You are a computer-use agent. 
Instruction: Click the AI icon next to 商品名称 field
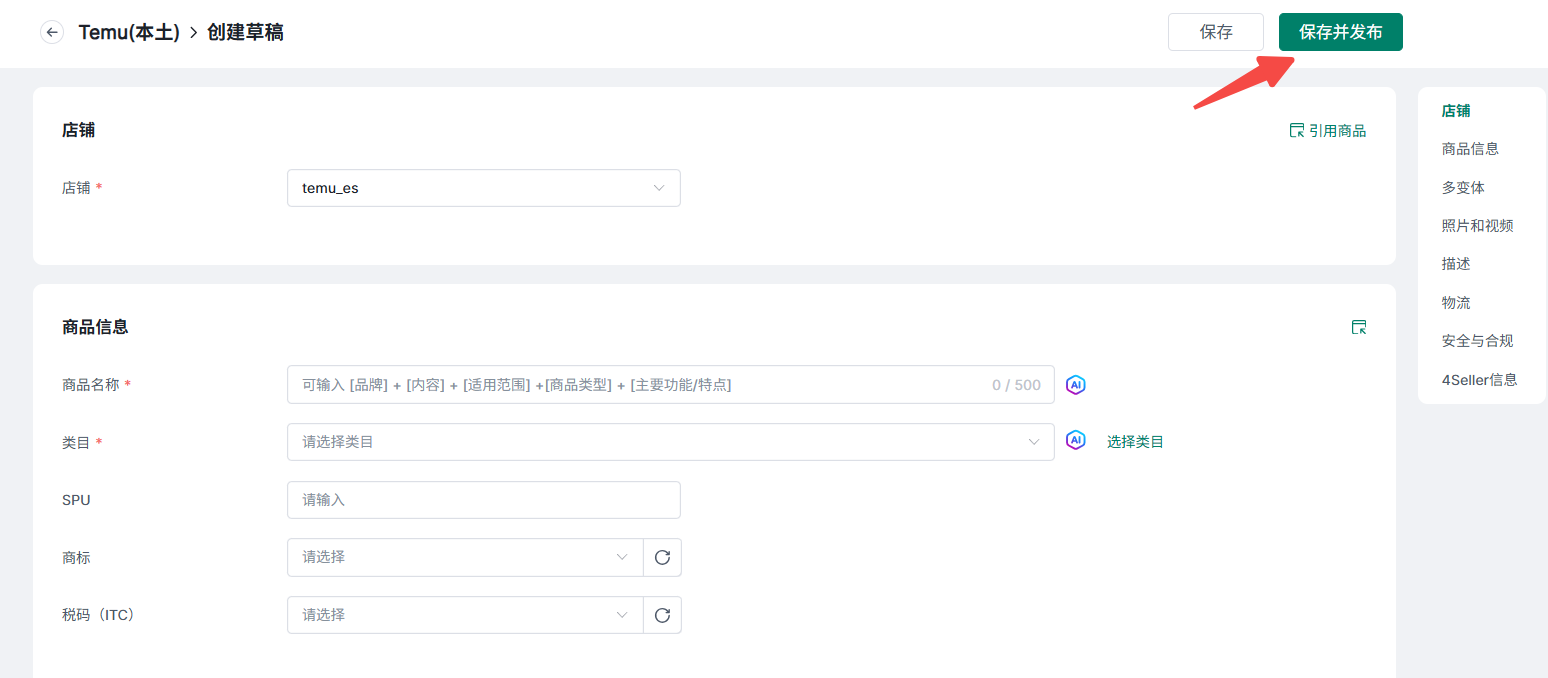[1075, 385]
